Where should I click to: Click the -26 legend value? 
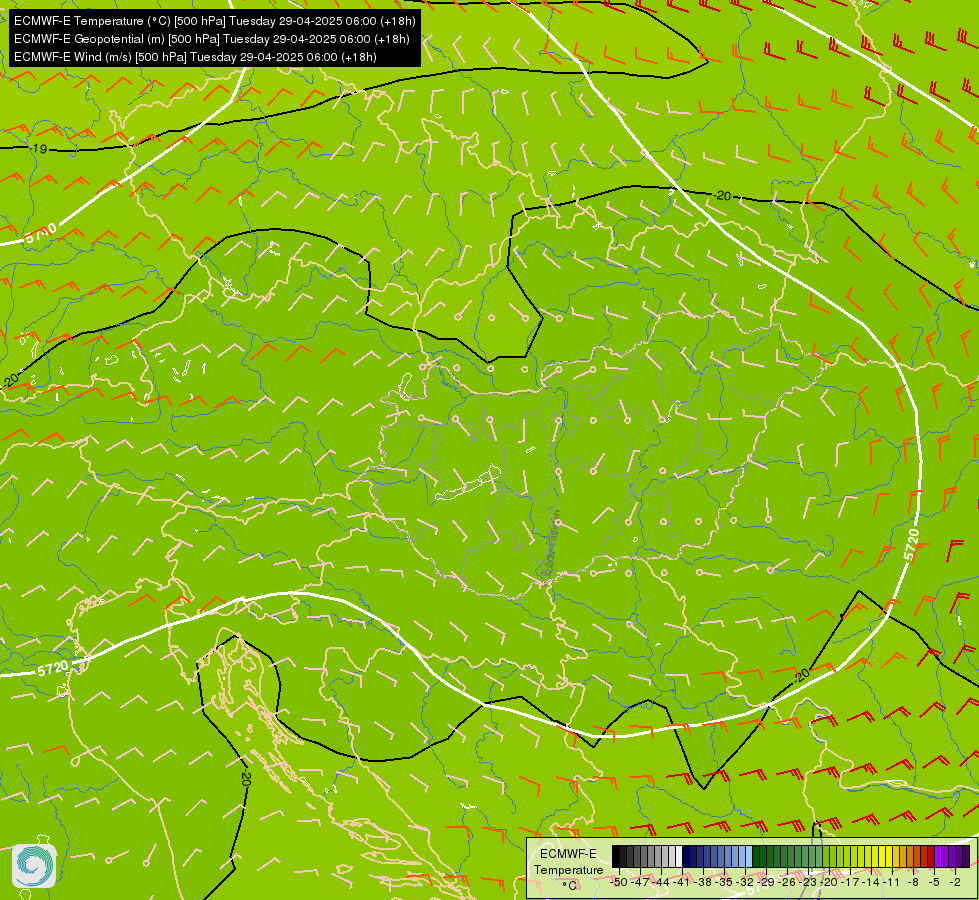tap(787, 882)
